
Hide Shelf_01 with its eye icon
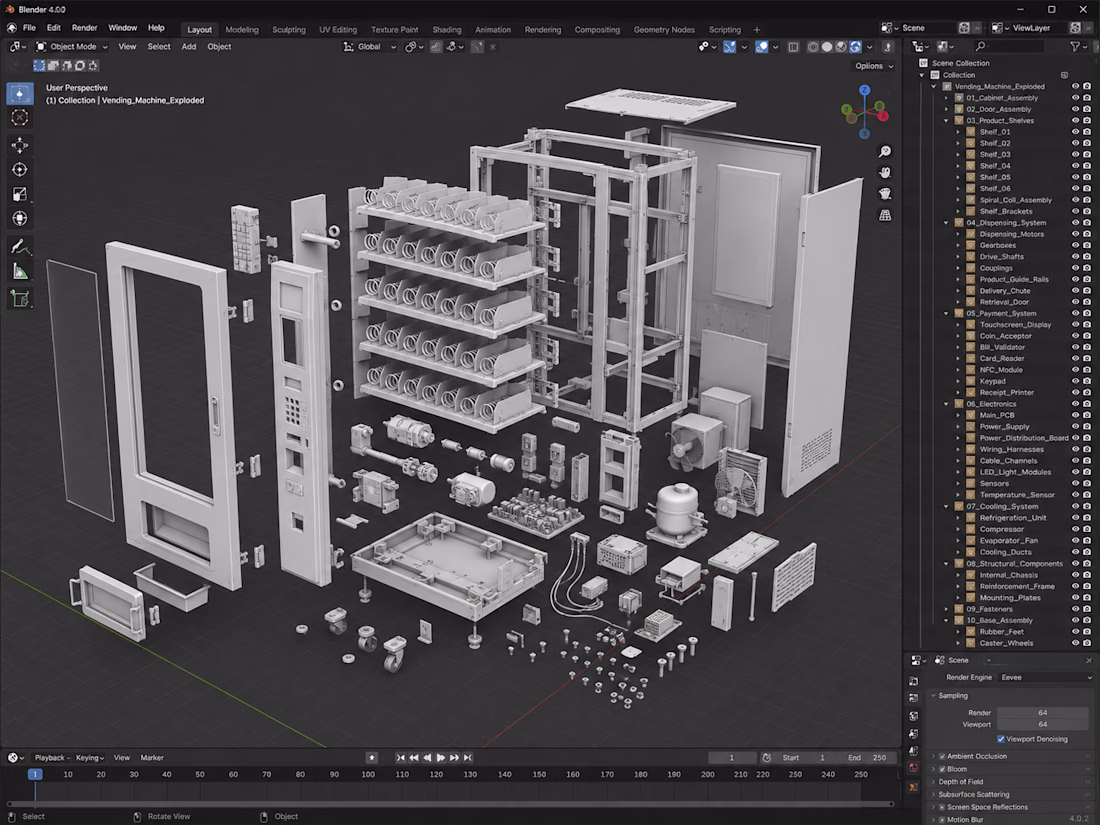pyautogui.click(x=1075, y=132)
